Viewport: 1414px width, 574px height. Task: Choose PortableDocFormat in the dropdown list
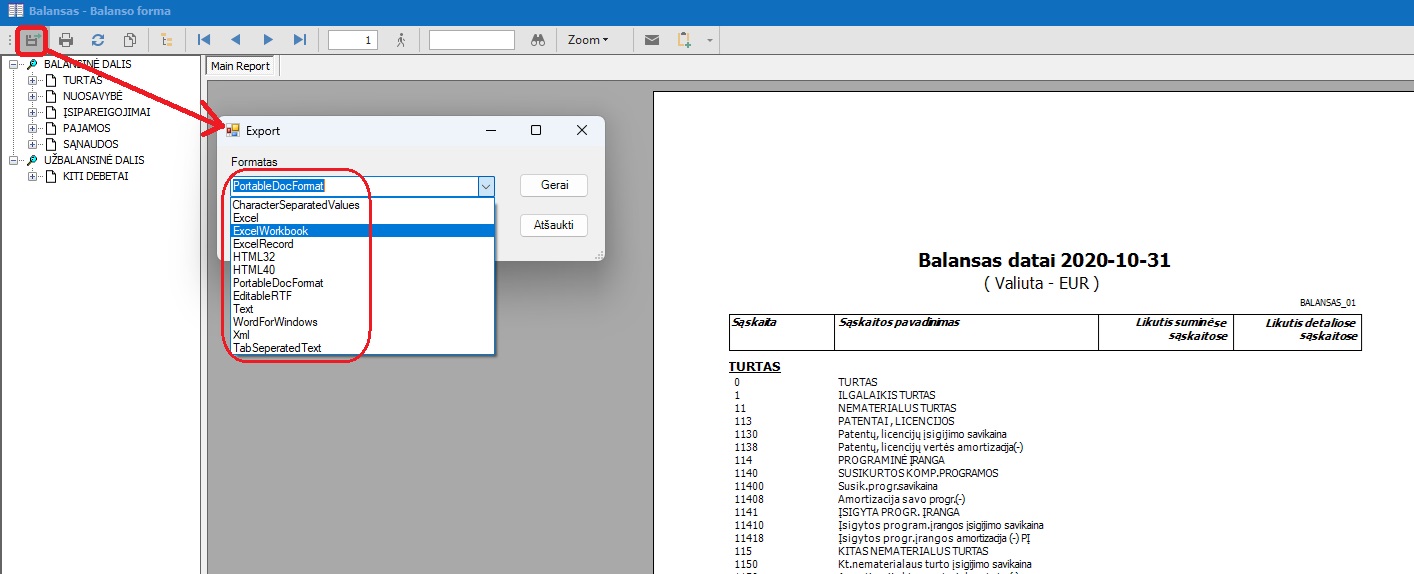362,283
